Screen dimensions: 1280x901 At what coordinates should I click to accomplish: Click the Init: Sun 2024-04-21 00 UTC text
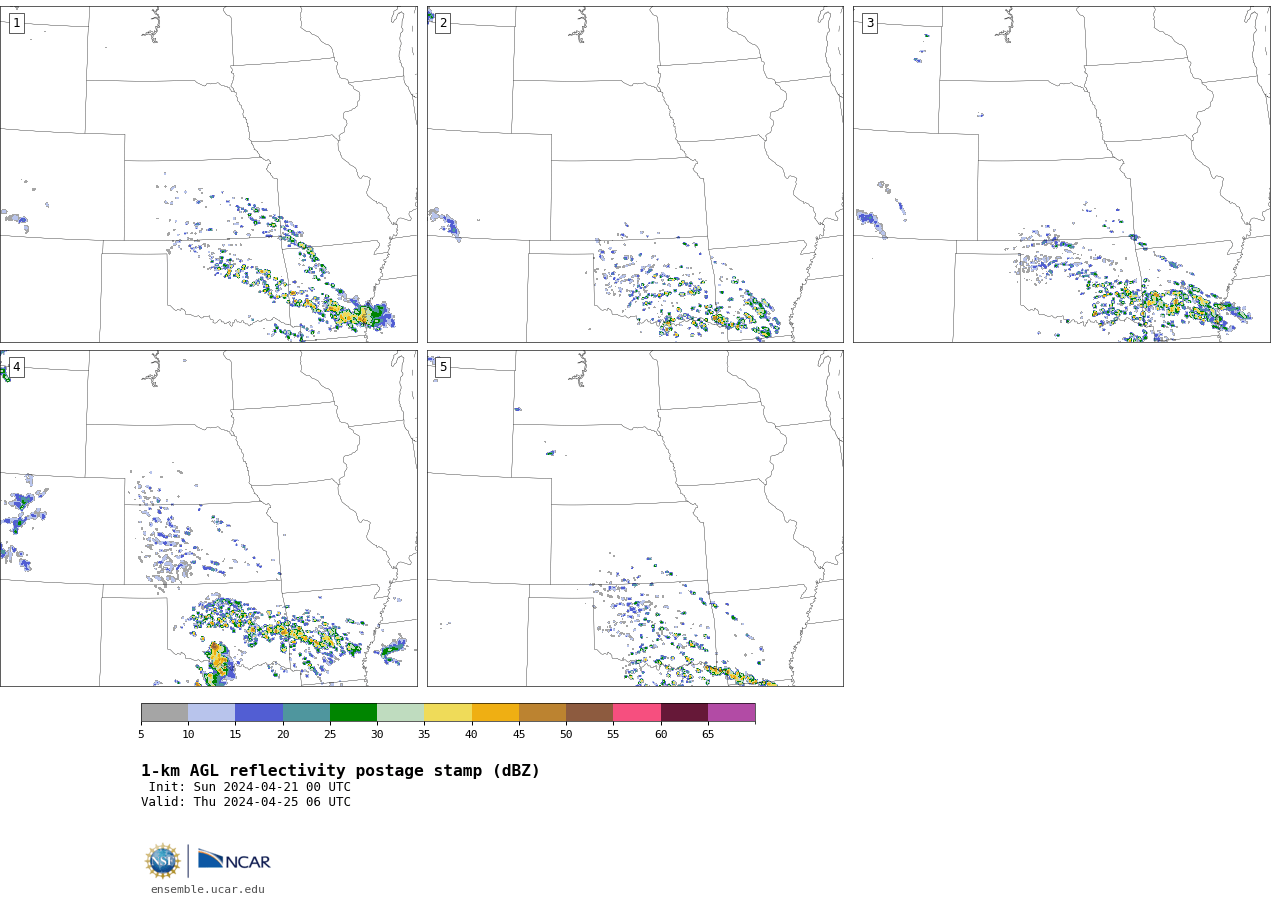pyautogui.click(x=250, y=787)
